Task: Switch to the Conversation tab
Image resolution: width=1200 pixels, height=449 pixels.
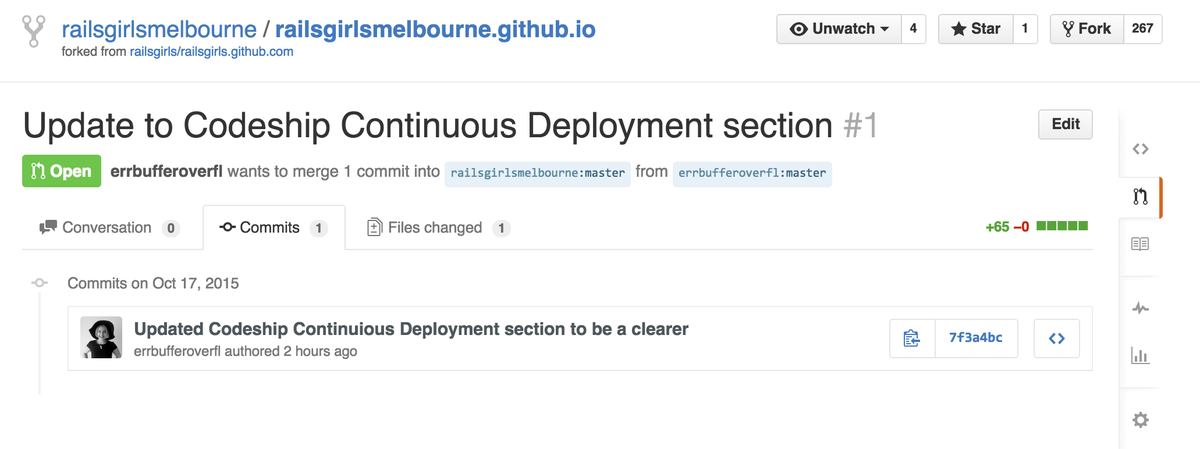Action: coord(109,228)
